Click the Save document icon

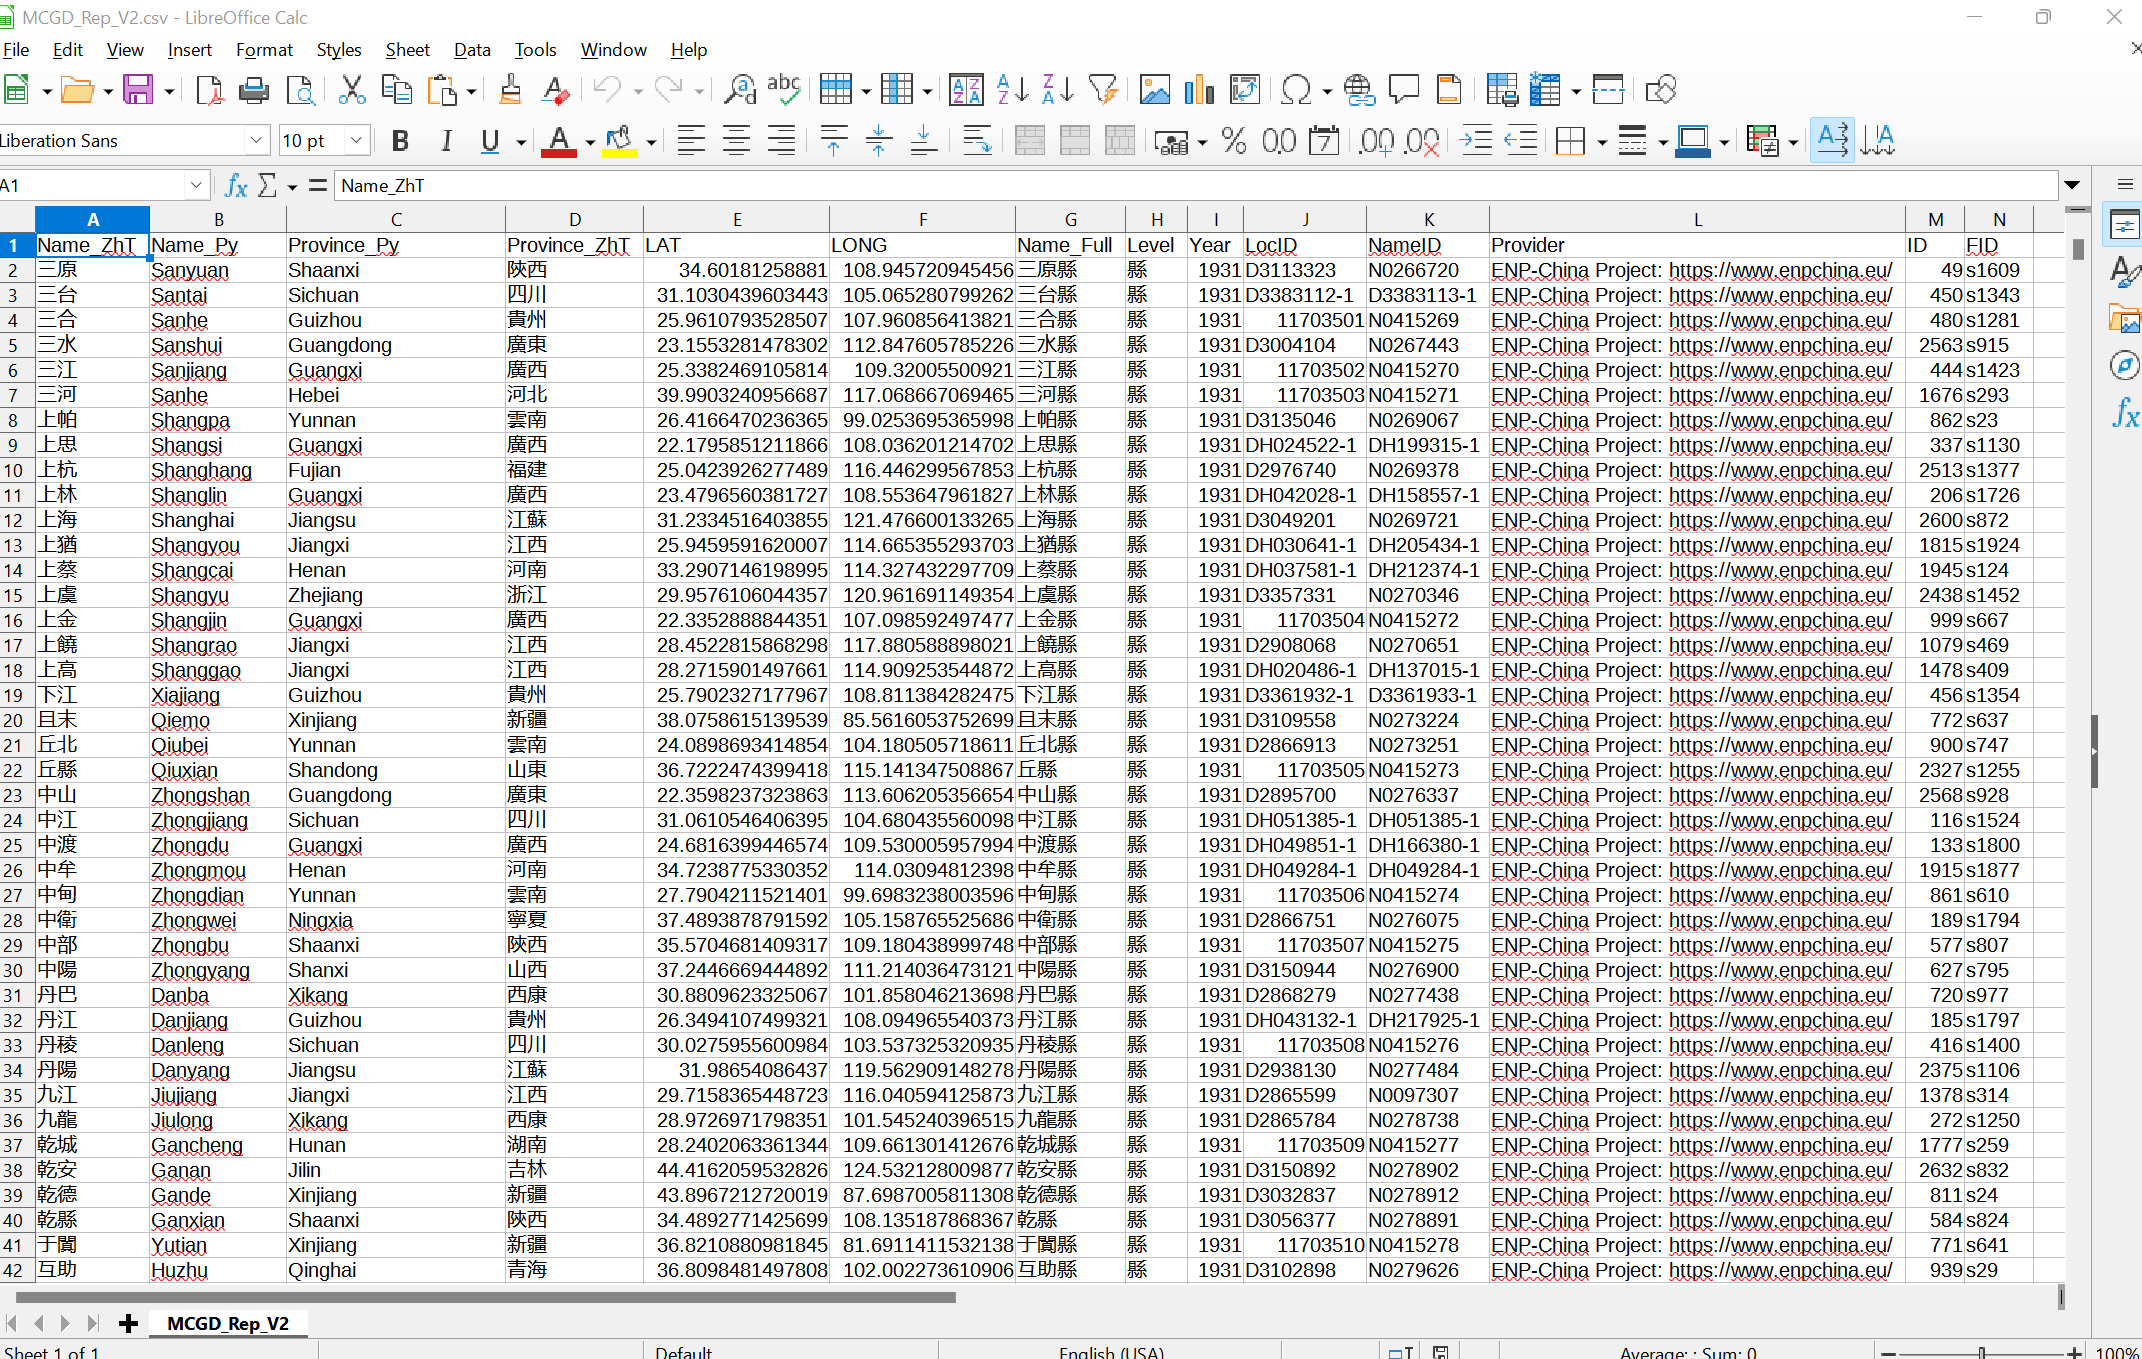click(137, 90)
